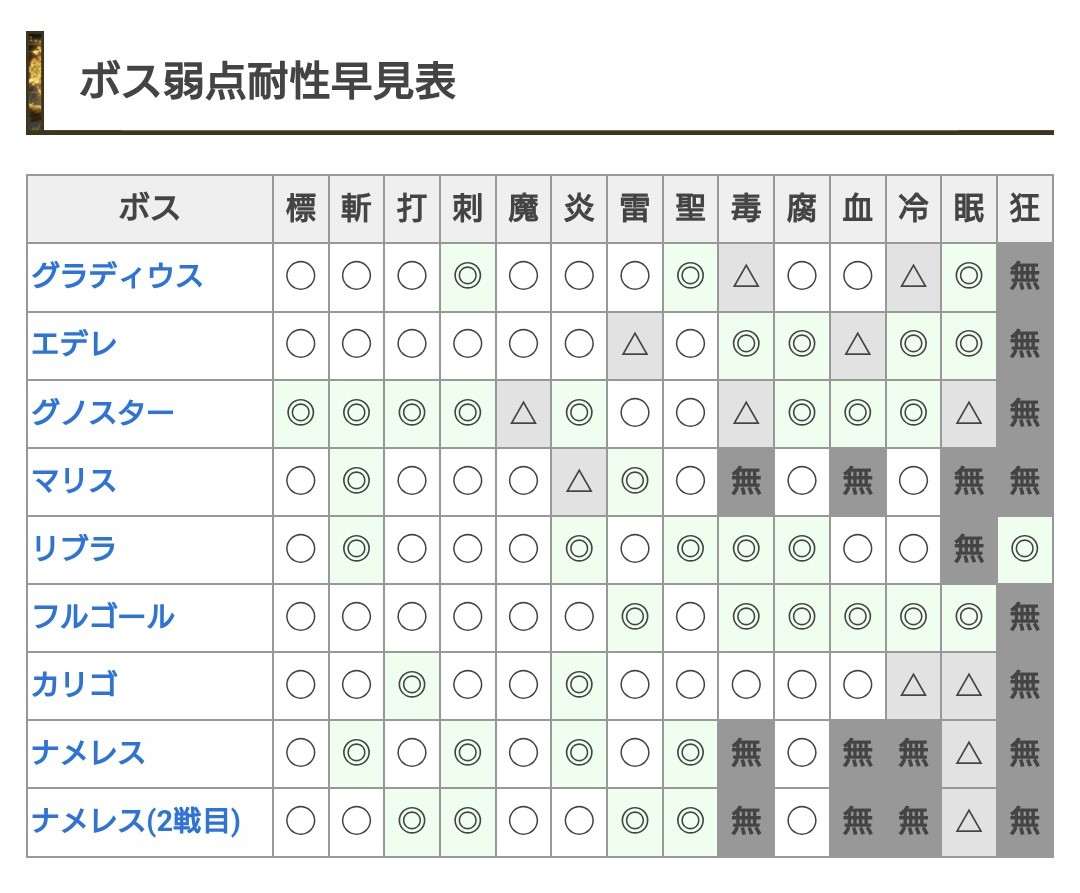This screenshot has width=1080, height=893.
Task: Click the ボス column header
Action: pyautogui.click(x=150, y=208)
